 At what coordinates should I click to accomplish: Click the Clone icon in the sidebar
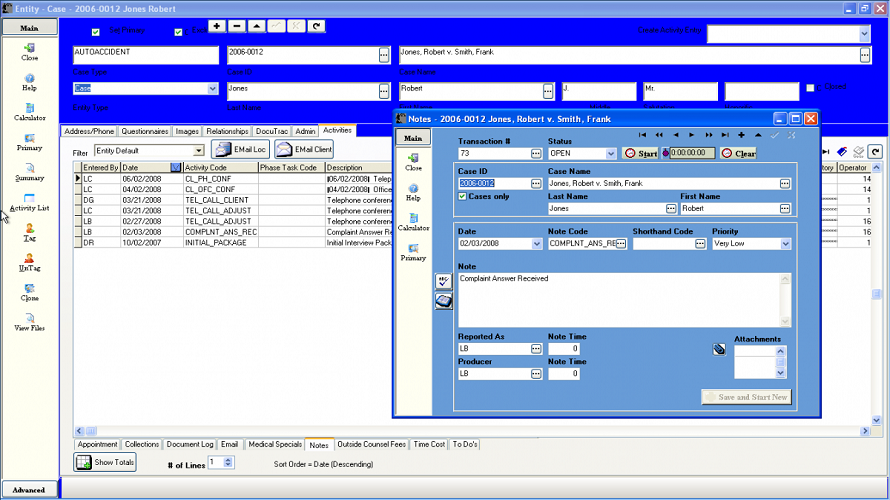[x=29, y=290]
